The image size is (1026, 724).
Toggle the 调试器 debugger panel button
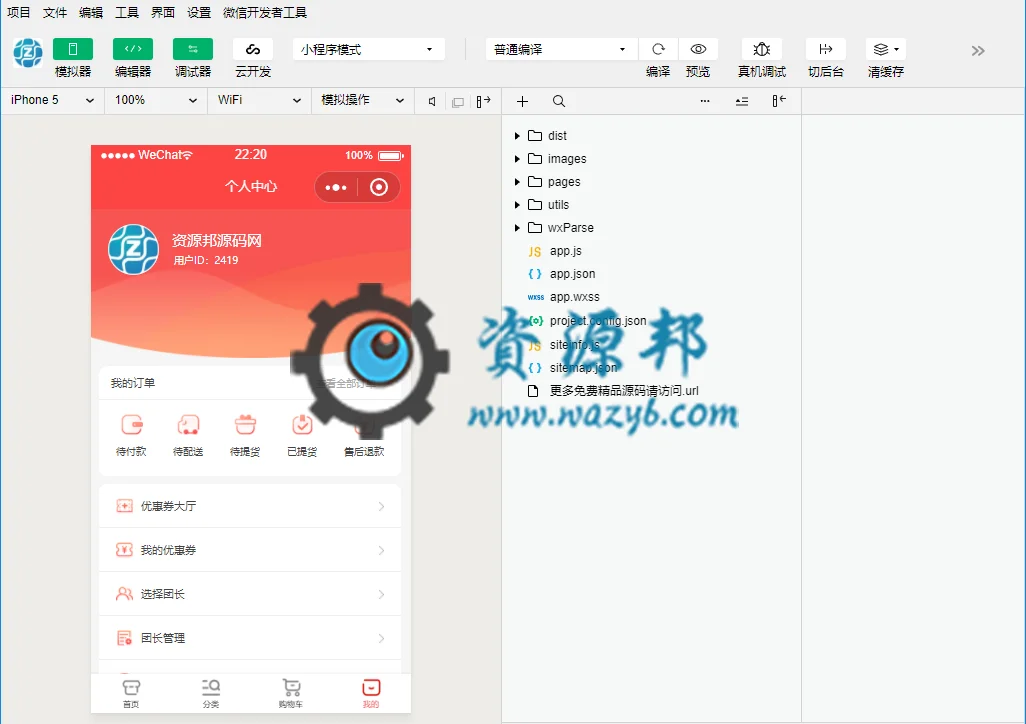tap(193, 49)
